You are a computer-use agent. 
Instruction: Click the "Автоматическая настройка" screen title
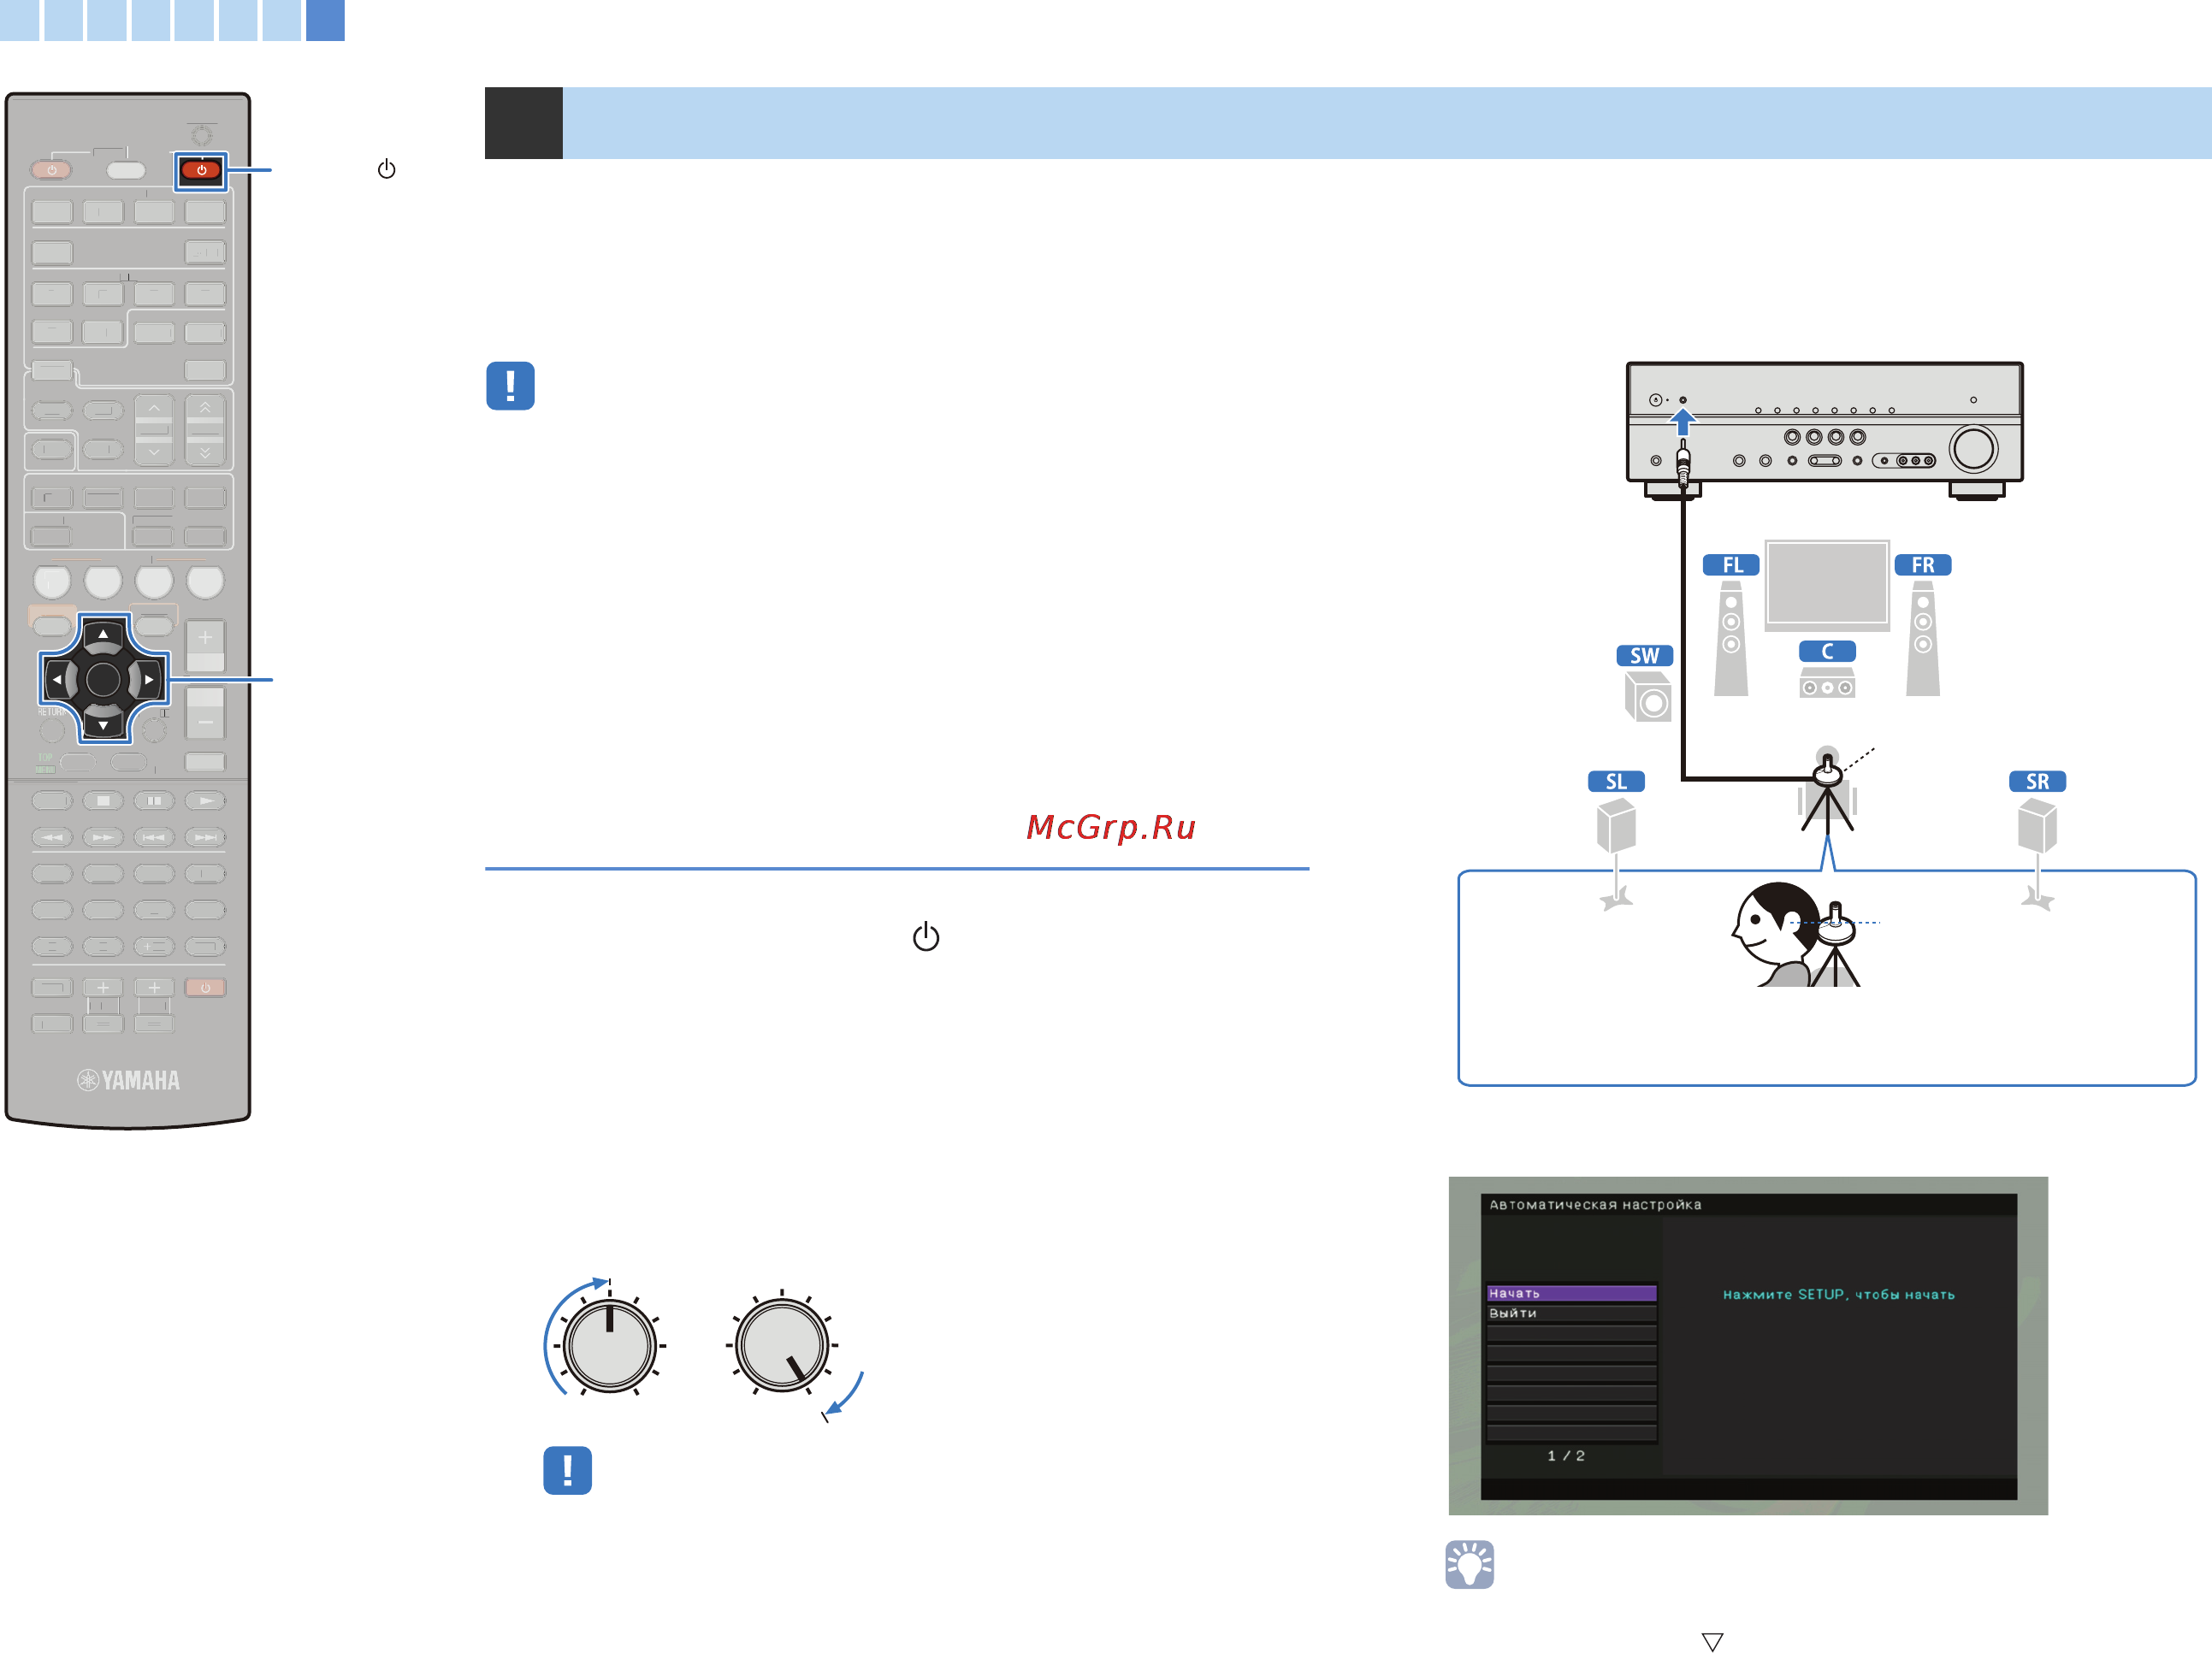tap(1595, 1205)
